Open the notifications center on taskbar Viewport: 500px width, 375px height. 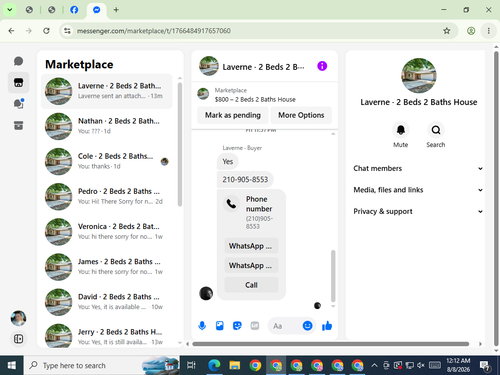click(x=484, y=366)
